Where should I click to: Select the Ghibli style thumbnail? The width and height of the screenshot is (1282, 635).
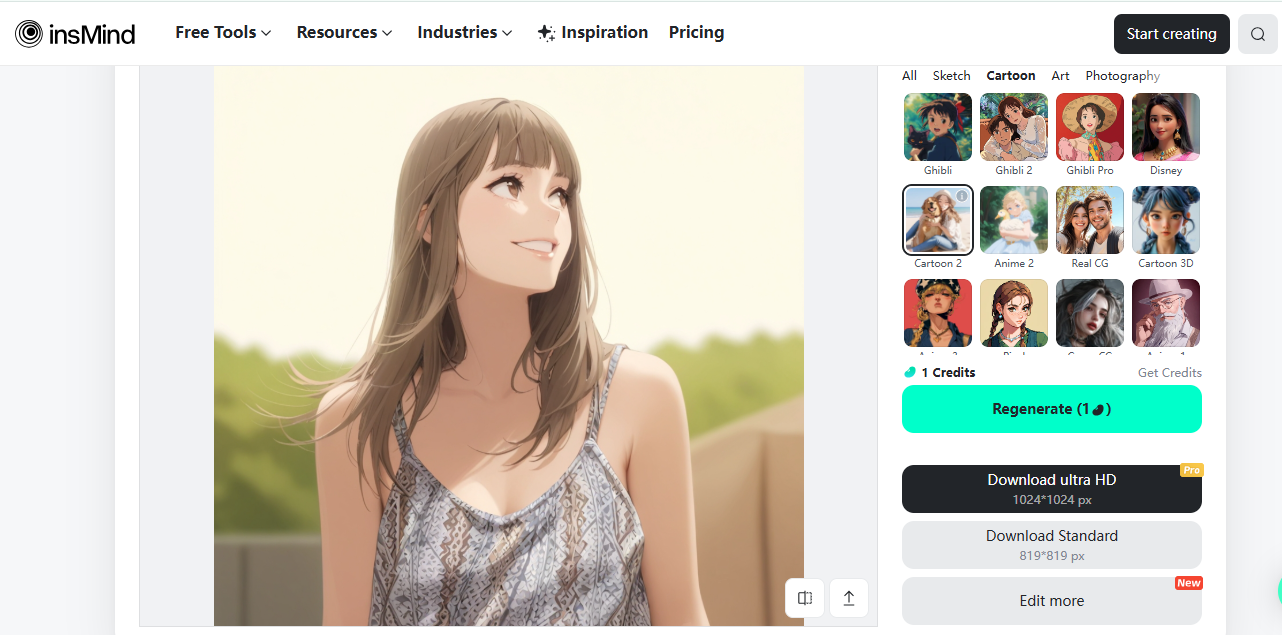coord(937,127)
